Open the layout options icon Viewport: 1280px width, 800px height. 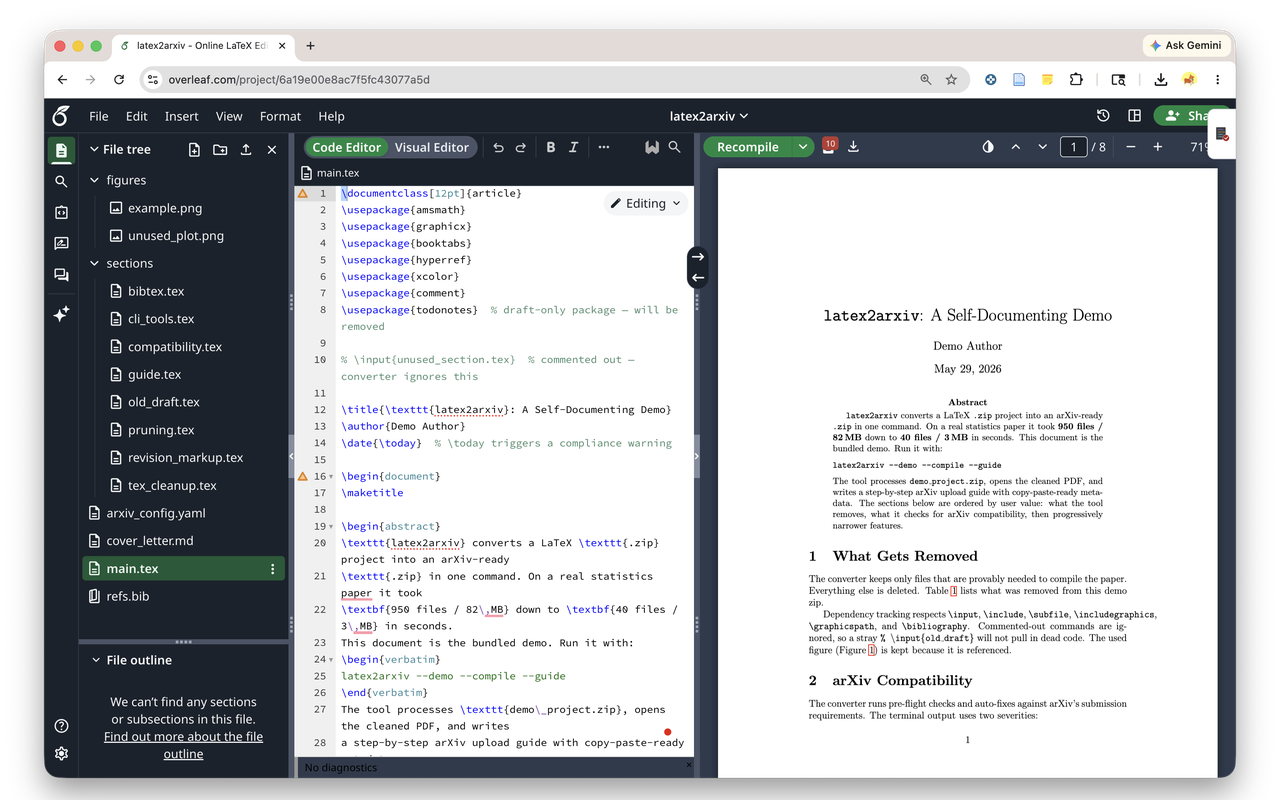click(x=1134, y=116)
